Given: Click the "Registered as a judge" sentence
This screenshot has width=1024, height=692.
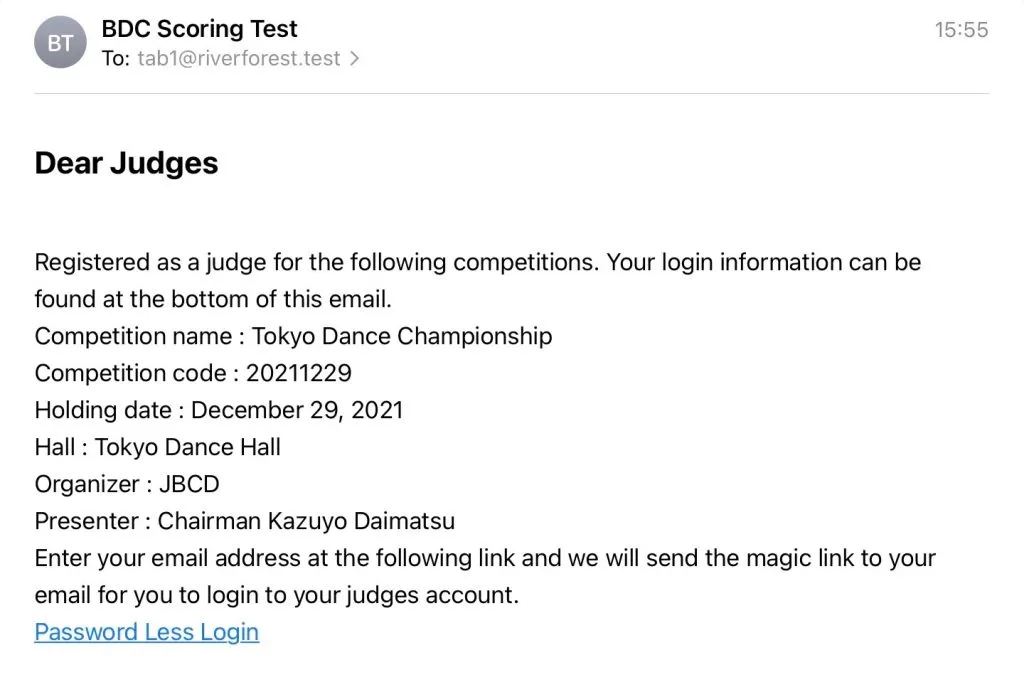Looking at the screenshot, I should pos(477,262).
